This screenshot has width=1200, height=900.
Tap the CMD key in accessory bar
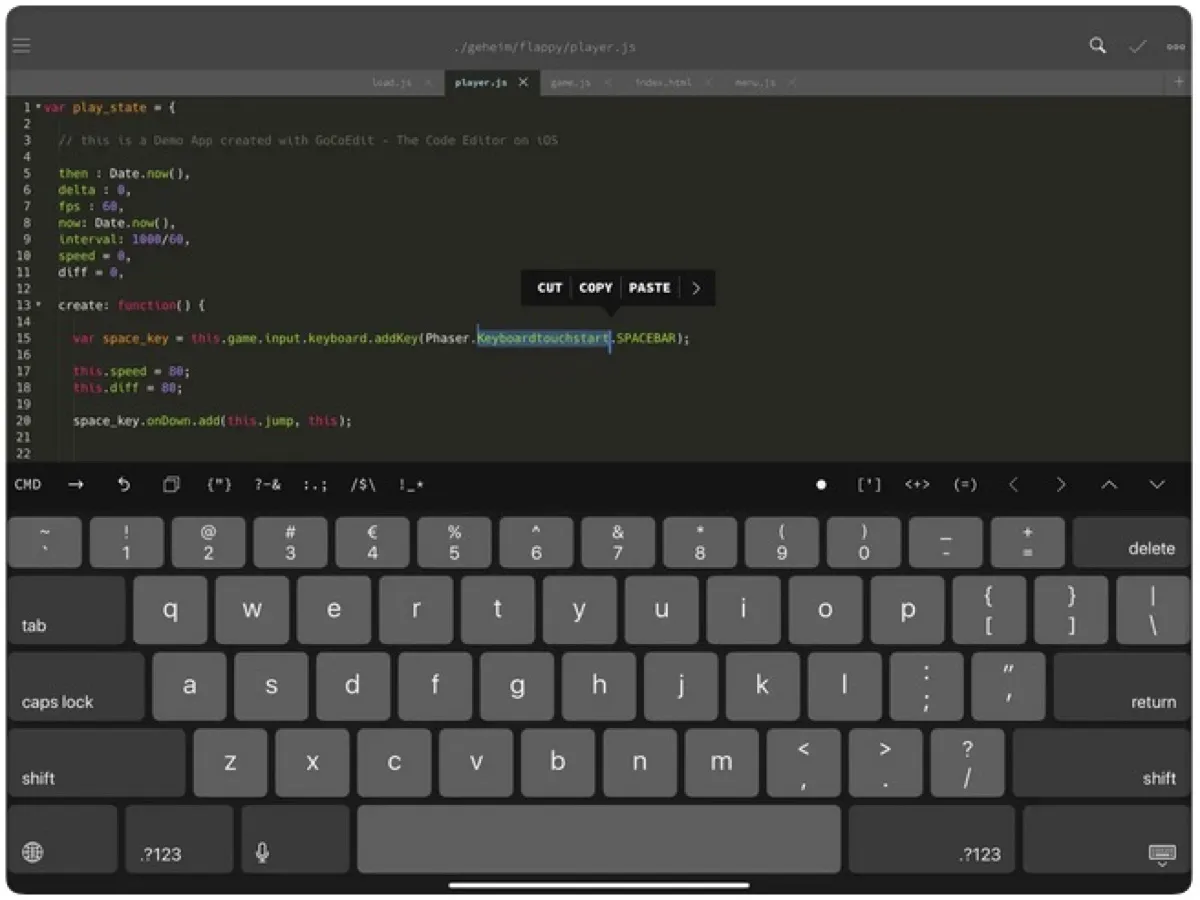pos(28,485)
